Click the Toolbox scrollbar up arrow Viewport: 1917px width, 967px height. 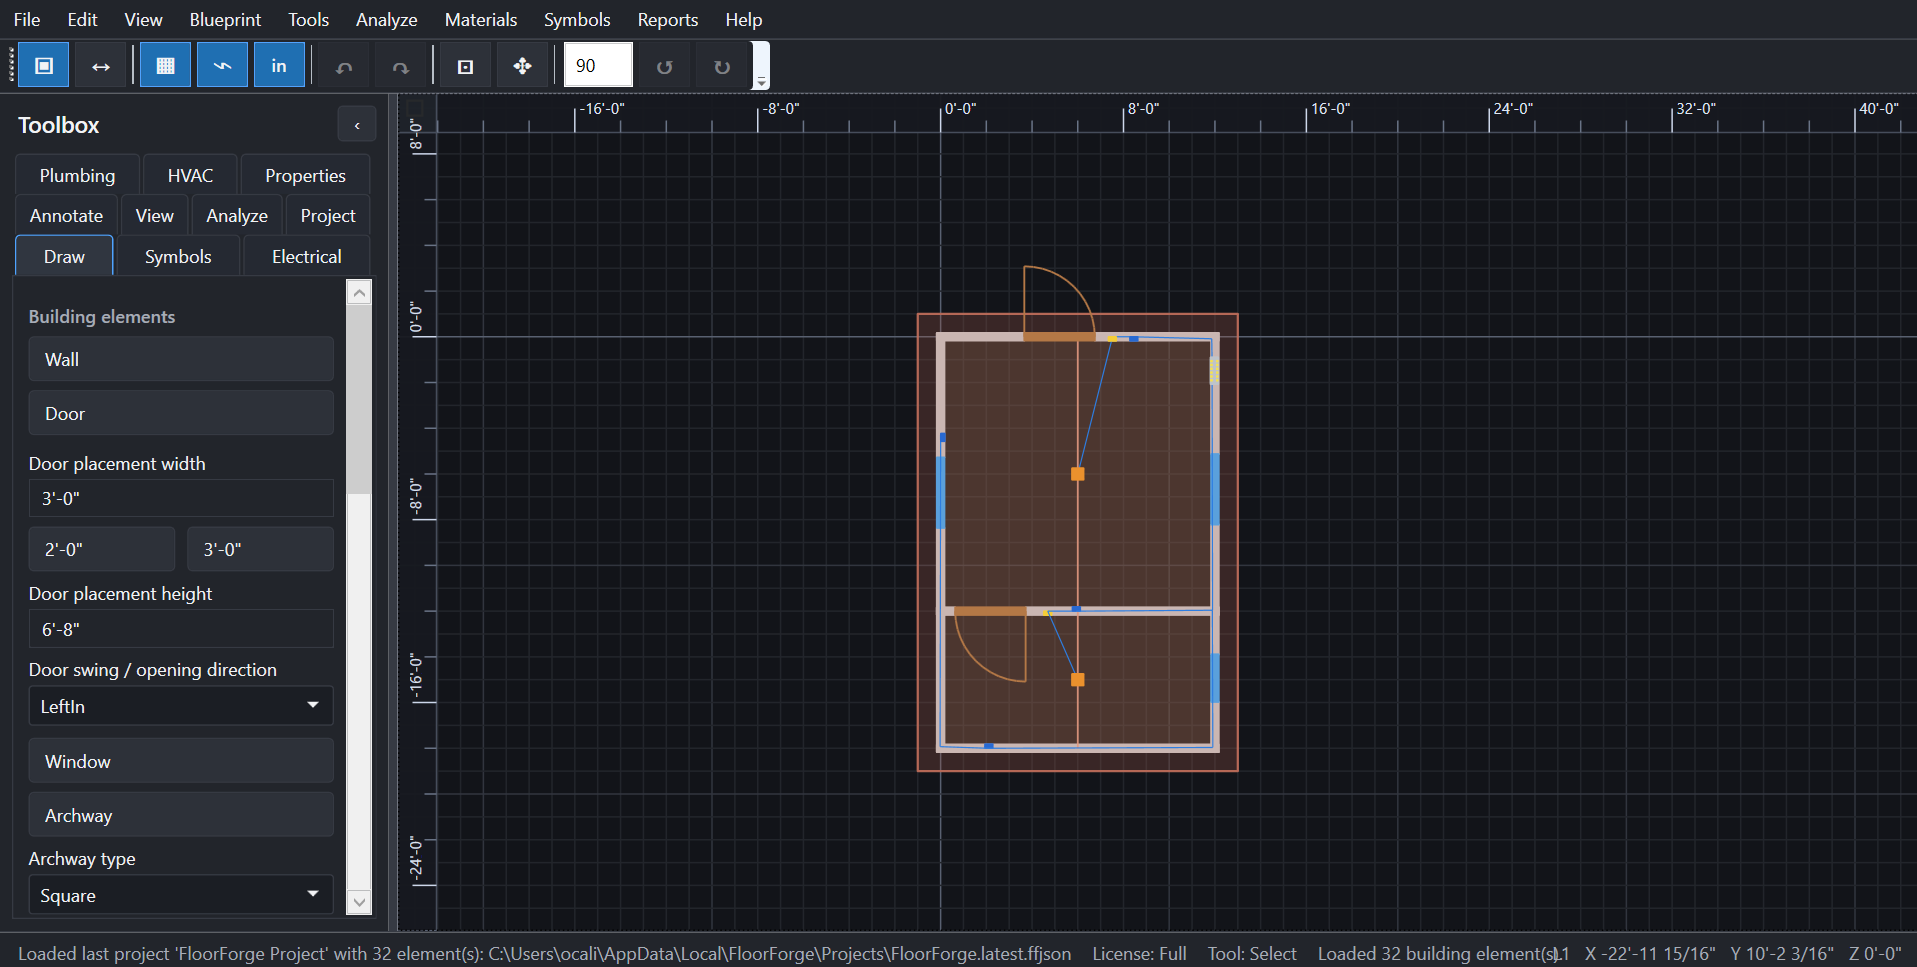(x=359, y=292)
